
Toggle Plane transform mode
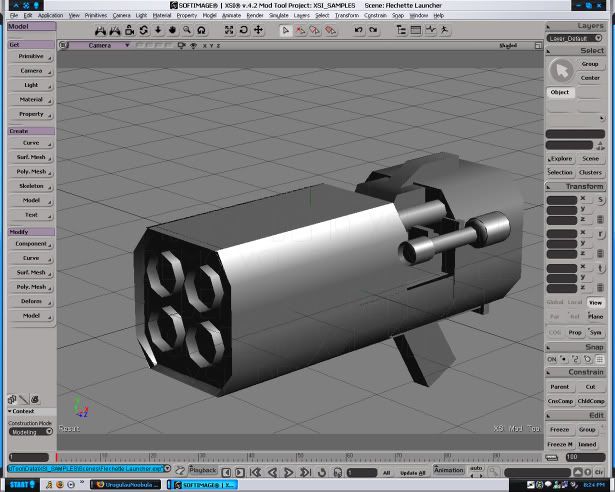595,316
